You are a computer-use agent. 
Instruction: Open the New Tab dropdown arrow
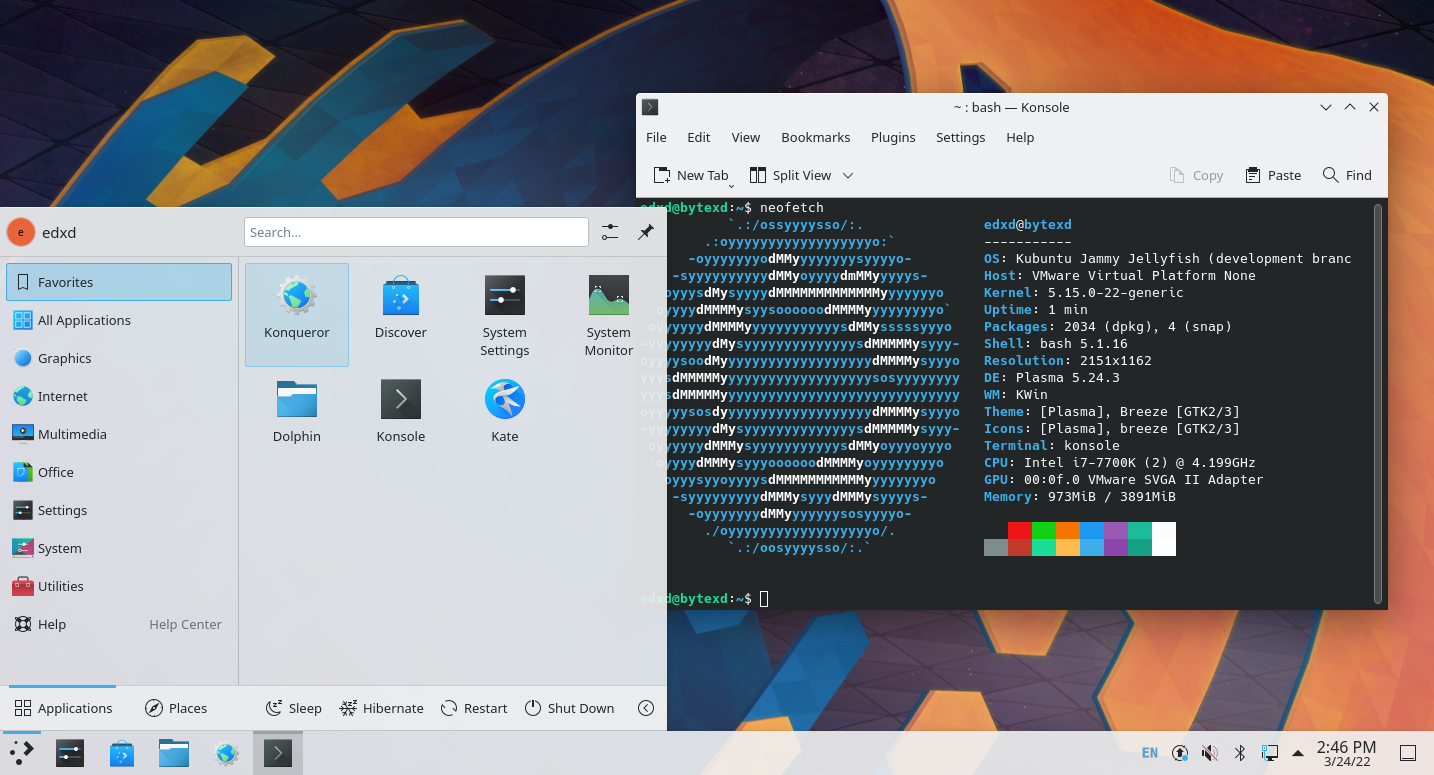coord(731,184)
